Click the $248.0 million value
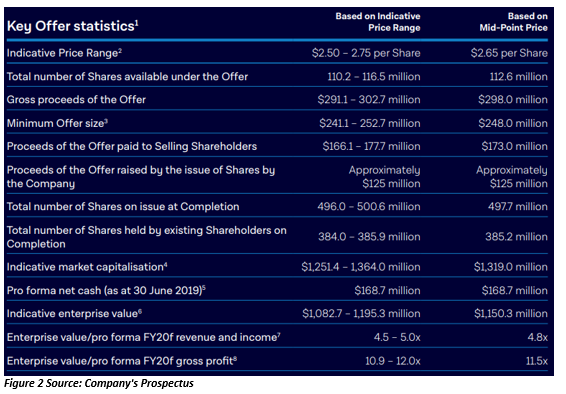This screenshot has height=394, width=566. point(513,123)
